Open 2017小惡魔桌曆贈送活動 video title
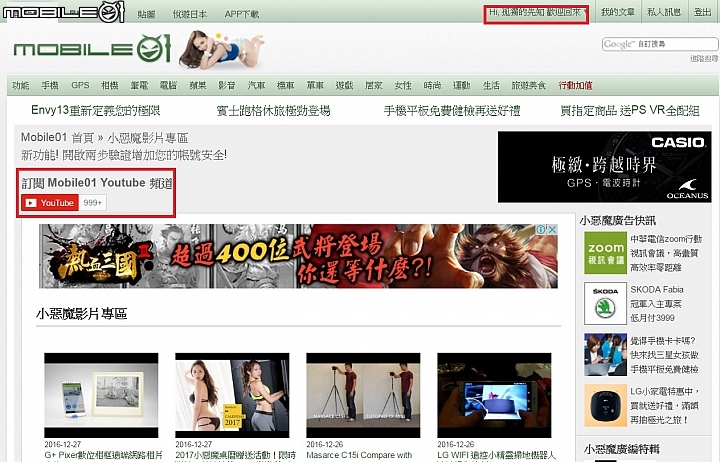This screenshot has height=462, width=720. (236, 456)
